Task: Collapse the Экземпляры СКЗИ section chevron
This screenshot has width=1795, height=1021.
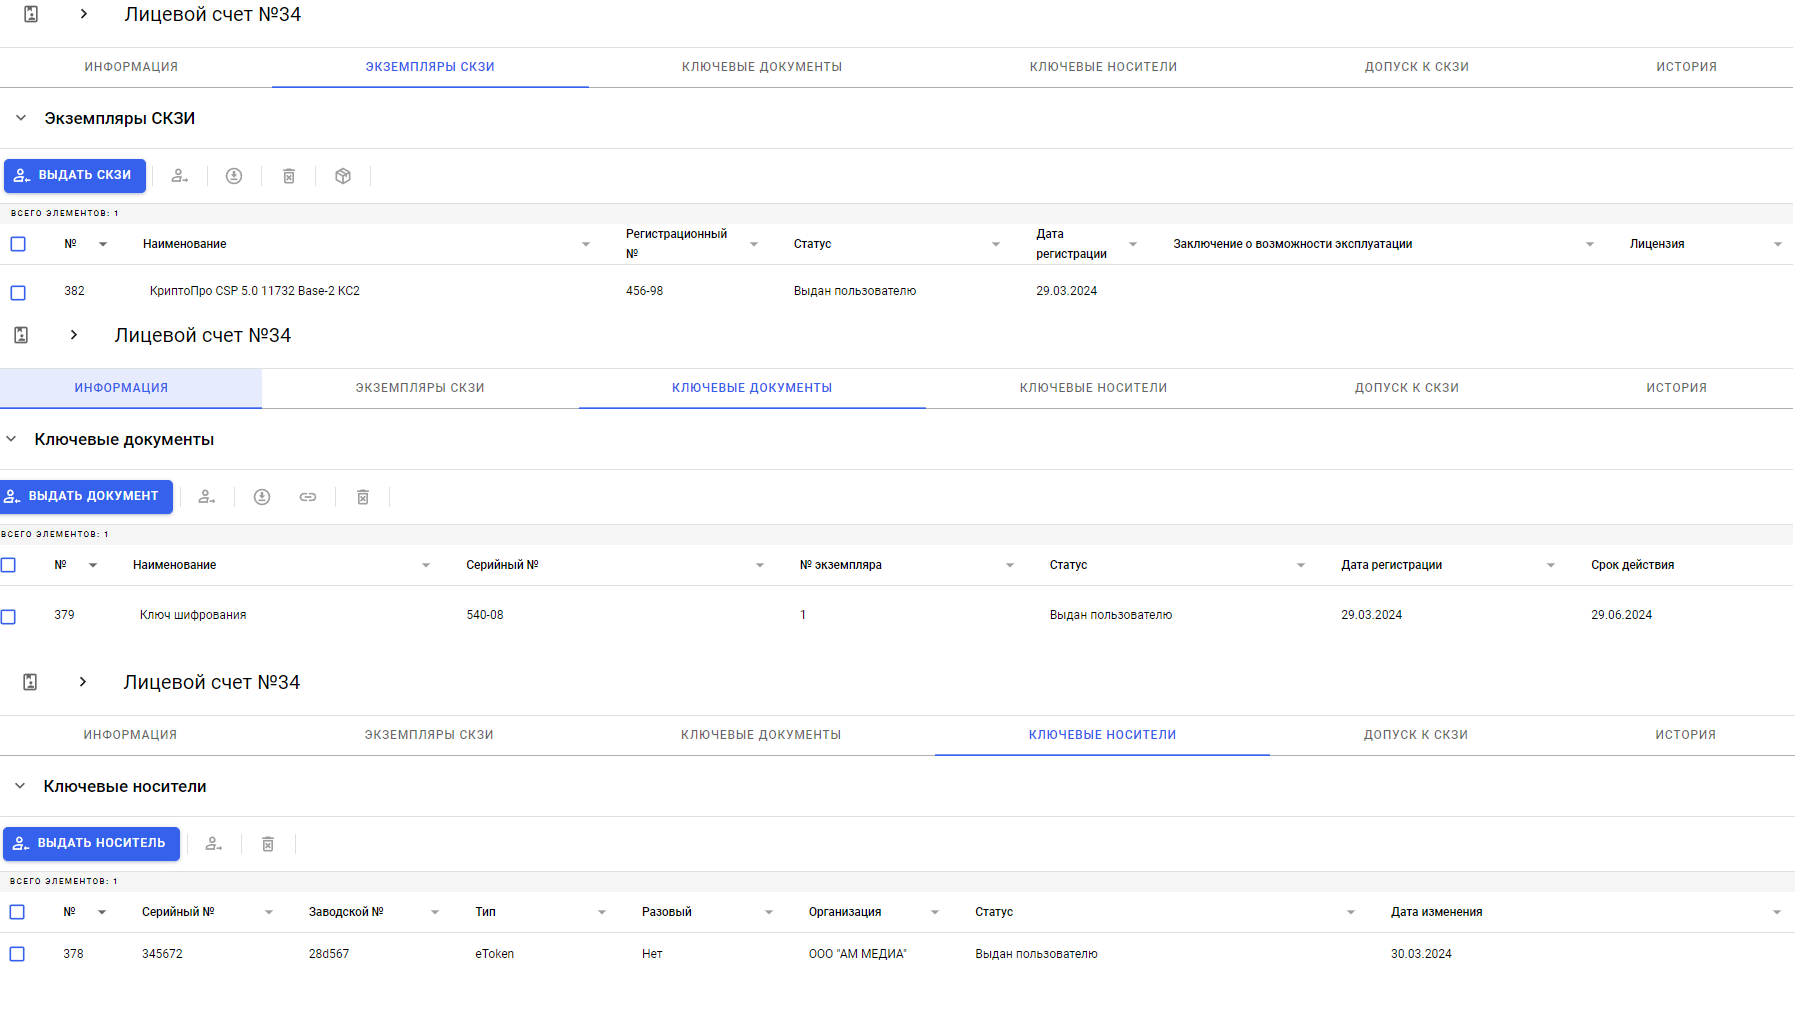Action: point(21,118)
